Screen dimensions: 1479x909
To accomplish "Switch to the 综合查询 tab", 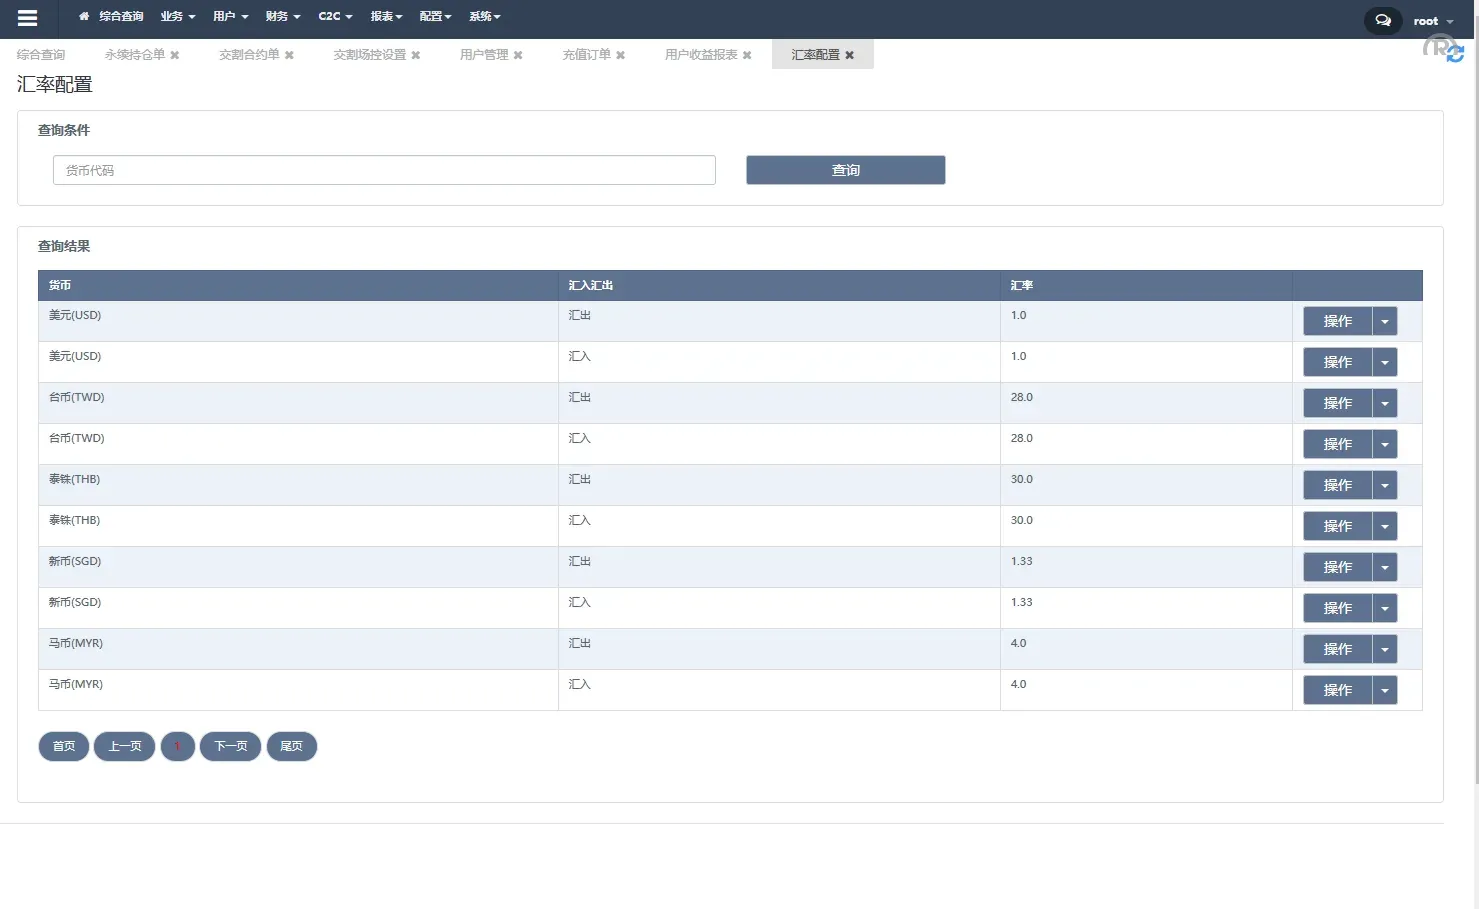I will (x=40, y=55).
